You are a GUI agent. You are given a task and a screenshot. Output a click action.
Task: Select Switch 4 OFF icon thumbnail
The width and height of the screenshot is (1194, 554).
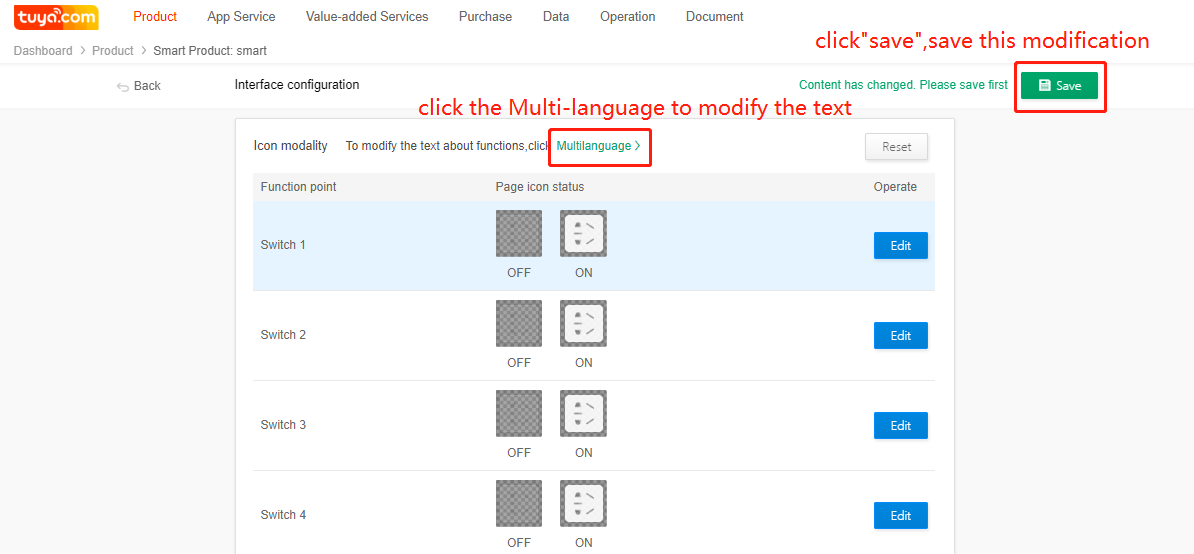519,503
